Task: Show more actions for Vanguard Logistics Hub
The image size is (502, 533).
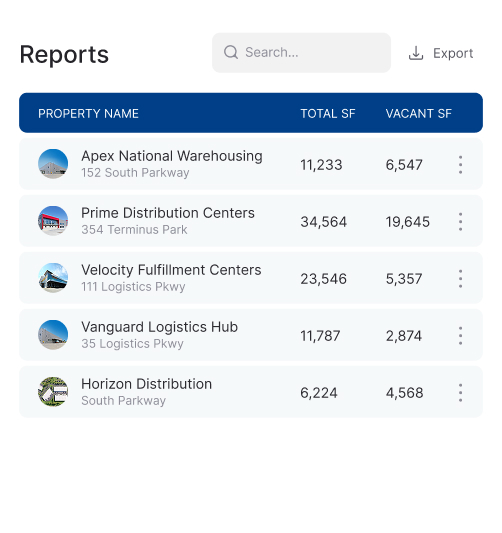Action: [x=461, y=336]
